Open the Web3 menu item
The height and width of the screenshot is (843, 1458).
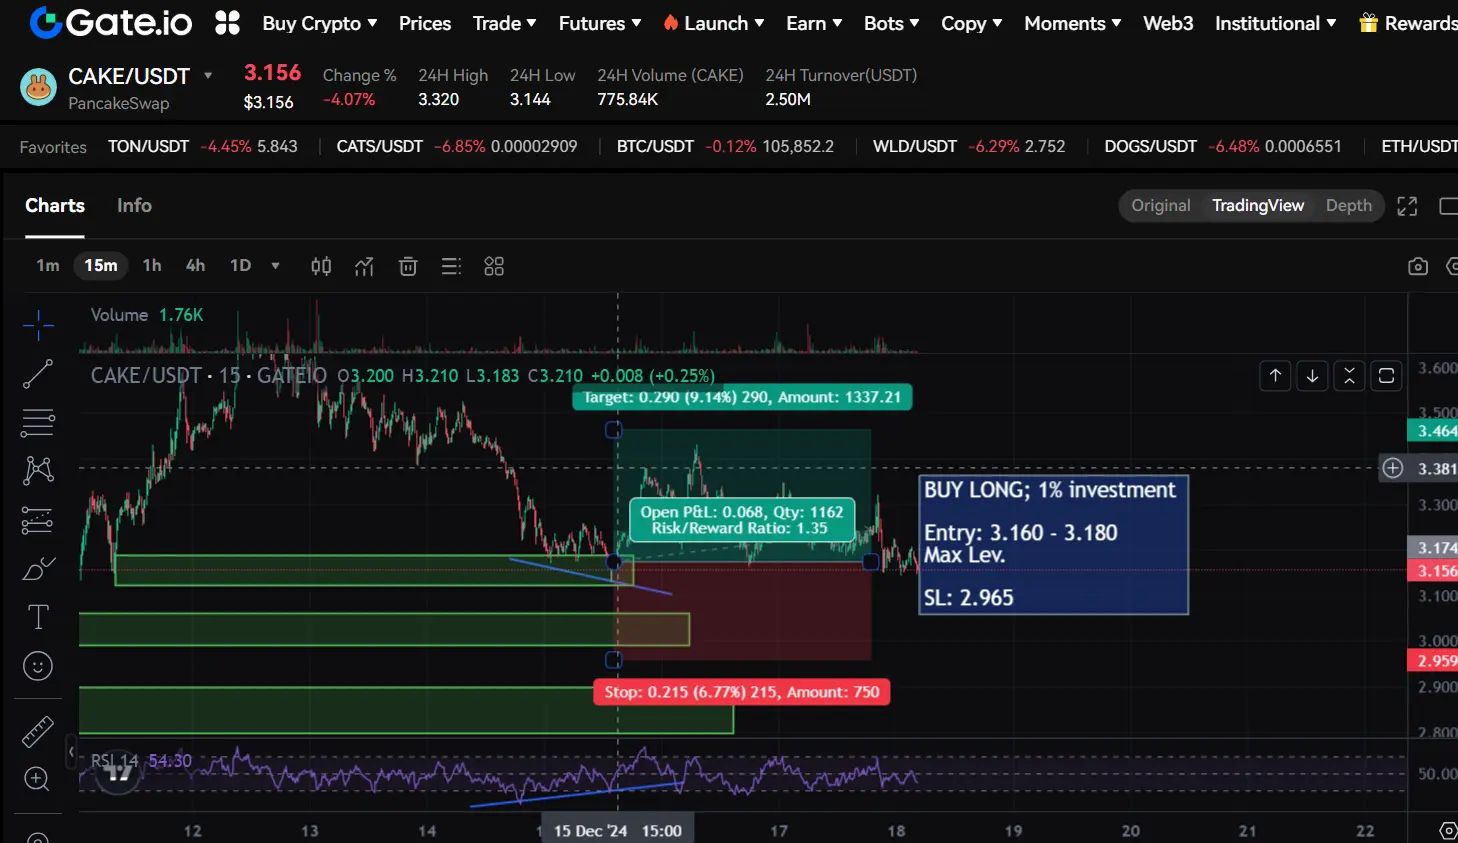[x=1168, y=23]
